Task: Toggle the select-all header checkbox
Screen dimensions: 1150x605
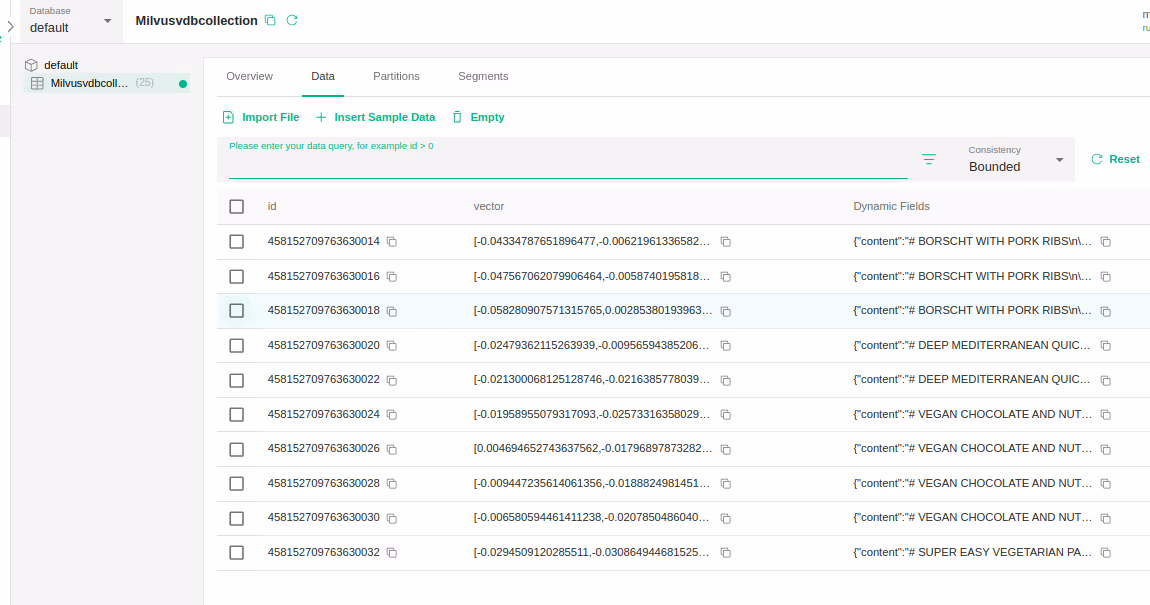Action: click(x=236, y=207)
